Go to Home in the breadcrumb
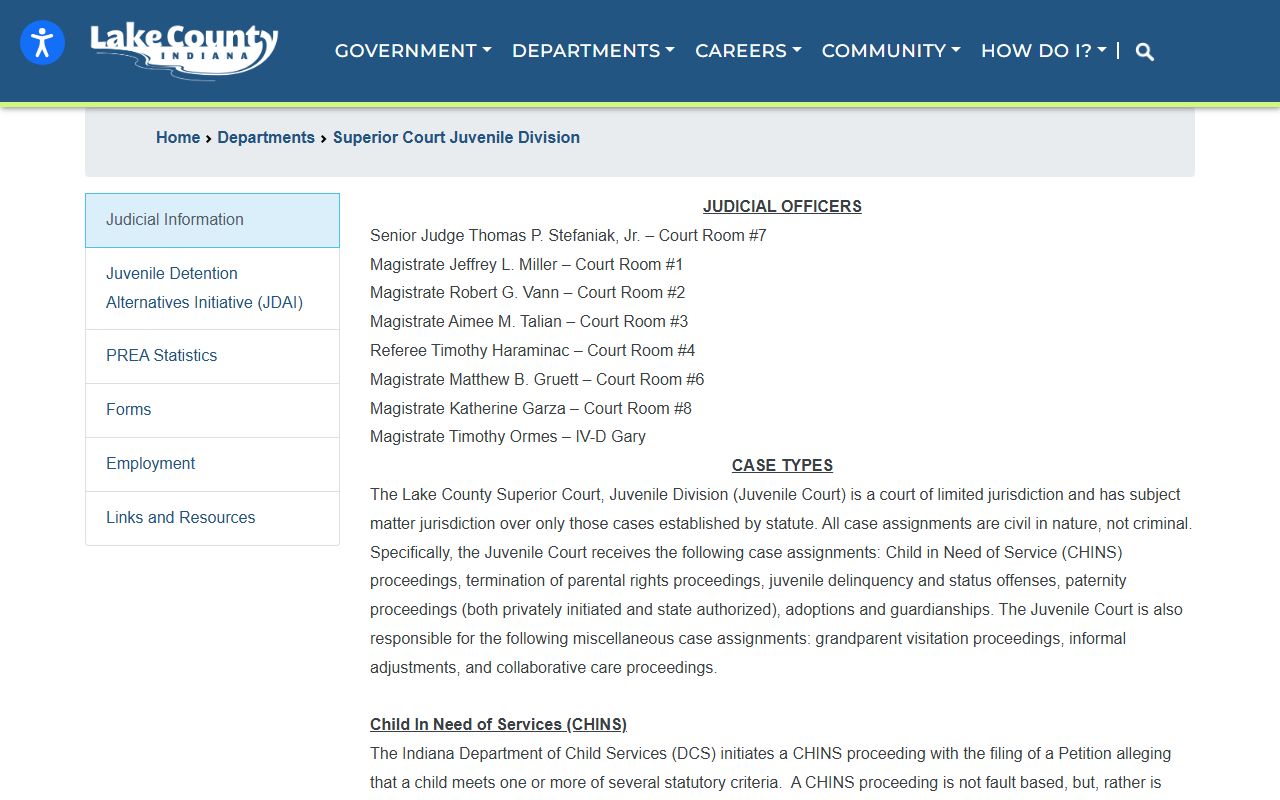The height and width of the screenshot is (800, 1280). point(178,138)
